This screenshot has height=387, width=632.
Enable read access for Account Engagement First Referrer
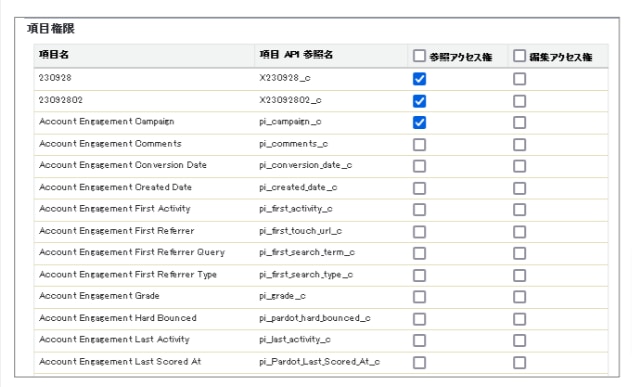coord(419,231)
